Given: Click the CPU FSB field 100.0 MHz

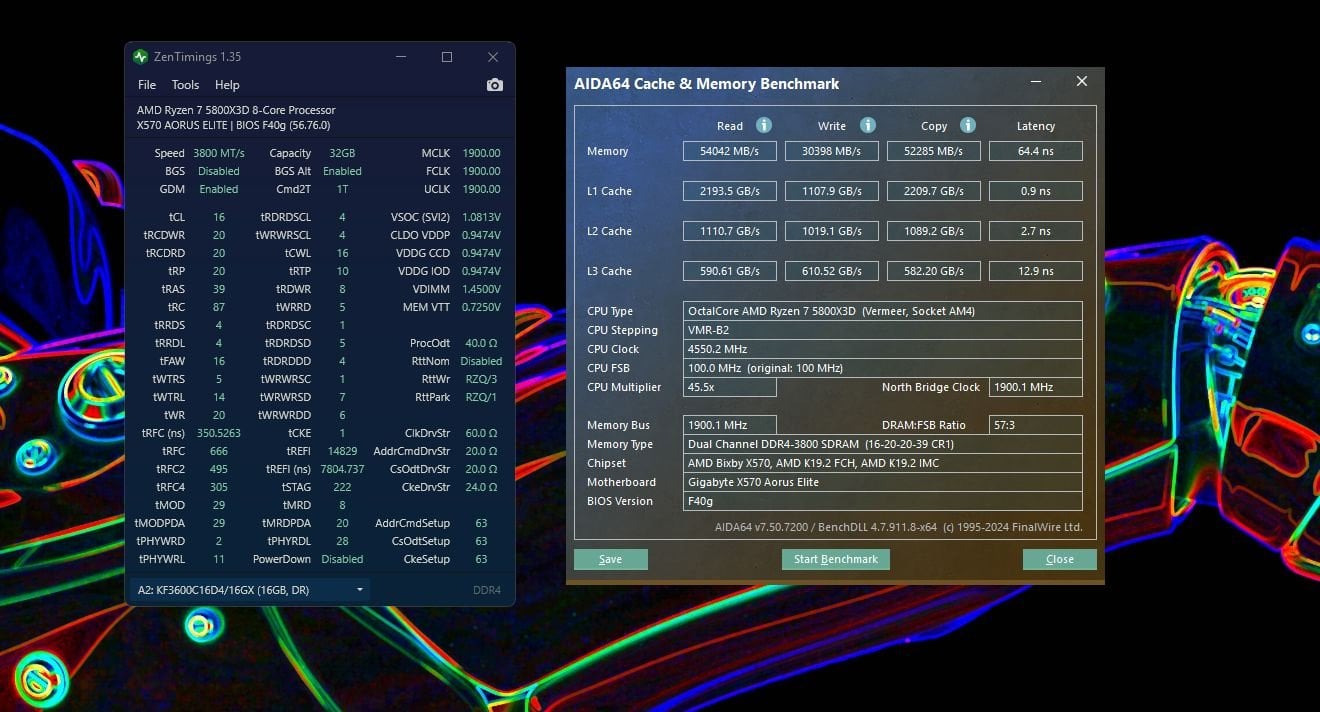Looking at the screenshot, I should pos(883,368).
